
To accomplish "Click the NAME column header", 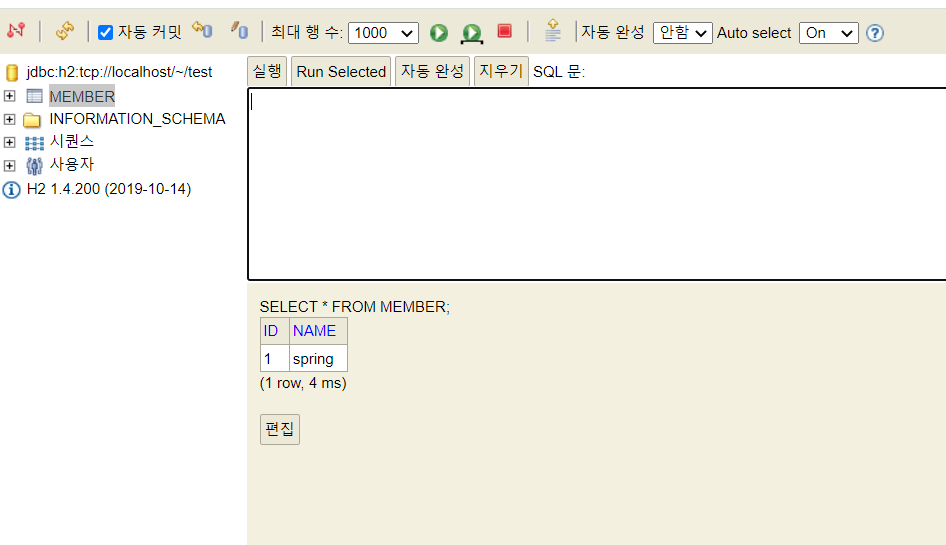I will [x=318, y=331].
